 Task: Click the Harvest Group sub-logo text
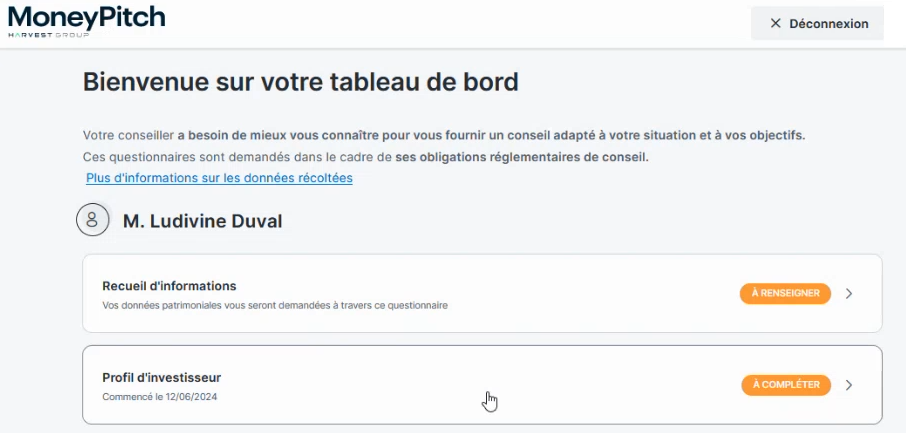click(x=47, y=35)
